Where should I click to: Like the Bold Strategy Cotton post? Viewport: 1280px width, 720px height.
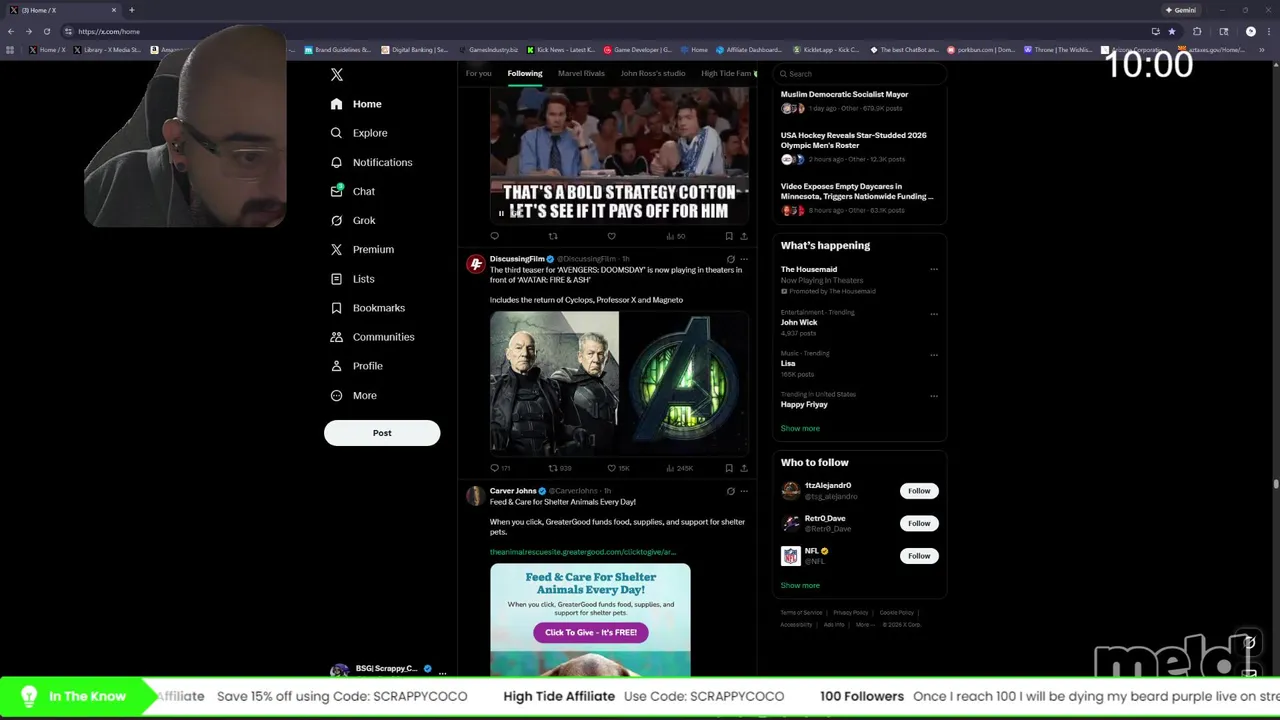coord(612,236)
